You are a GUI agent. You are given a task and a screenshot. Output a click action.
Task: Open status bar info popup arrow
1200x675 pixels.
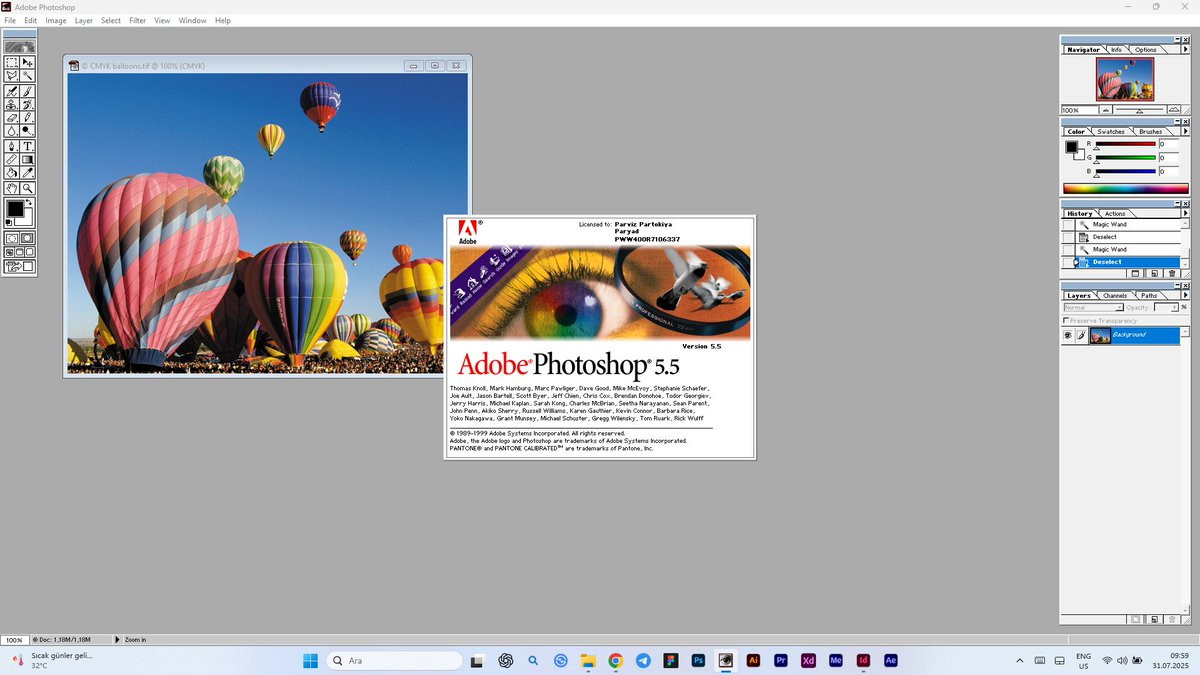[x=118, y=639]
